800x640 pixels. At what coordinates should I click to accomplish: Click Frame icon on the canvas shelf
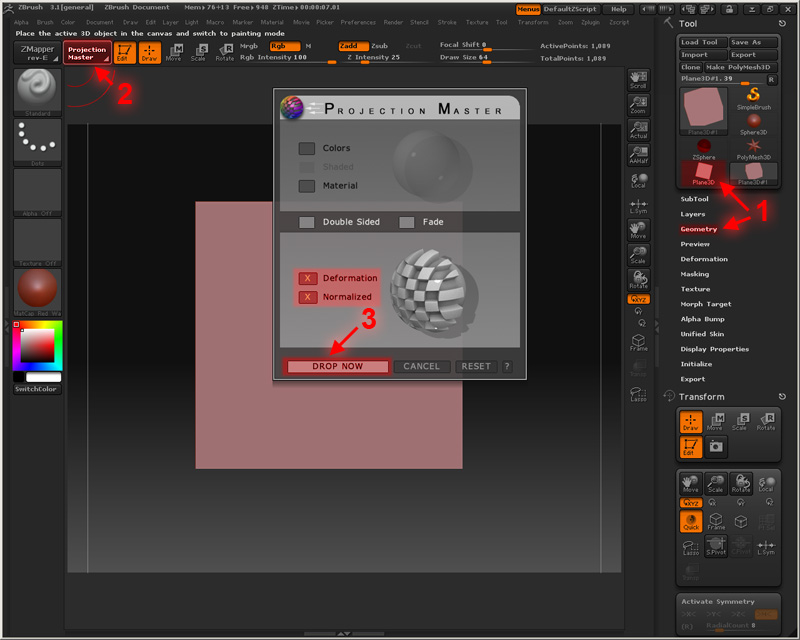[x=638, y=342]
